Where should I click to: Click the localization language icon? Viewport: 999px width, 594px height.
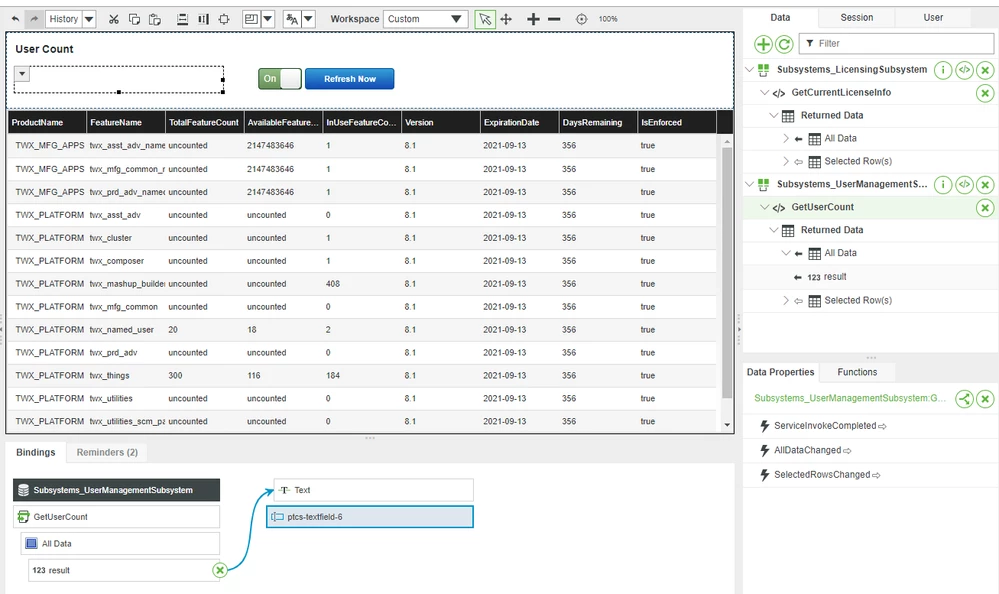pos(292,19)
